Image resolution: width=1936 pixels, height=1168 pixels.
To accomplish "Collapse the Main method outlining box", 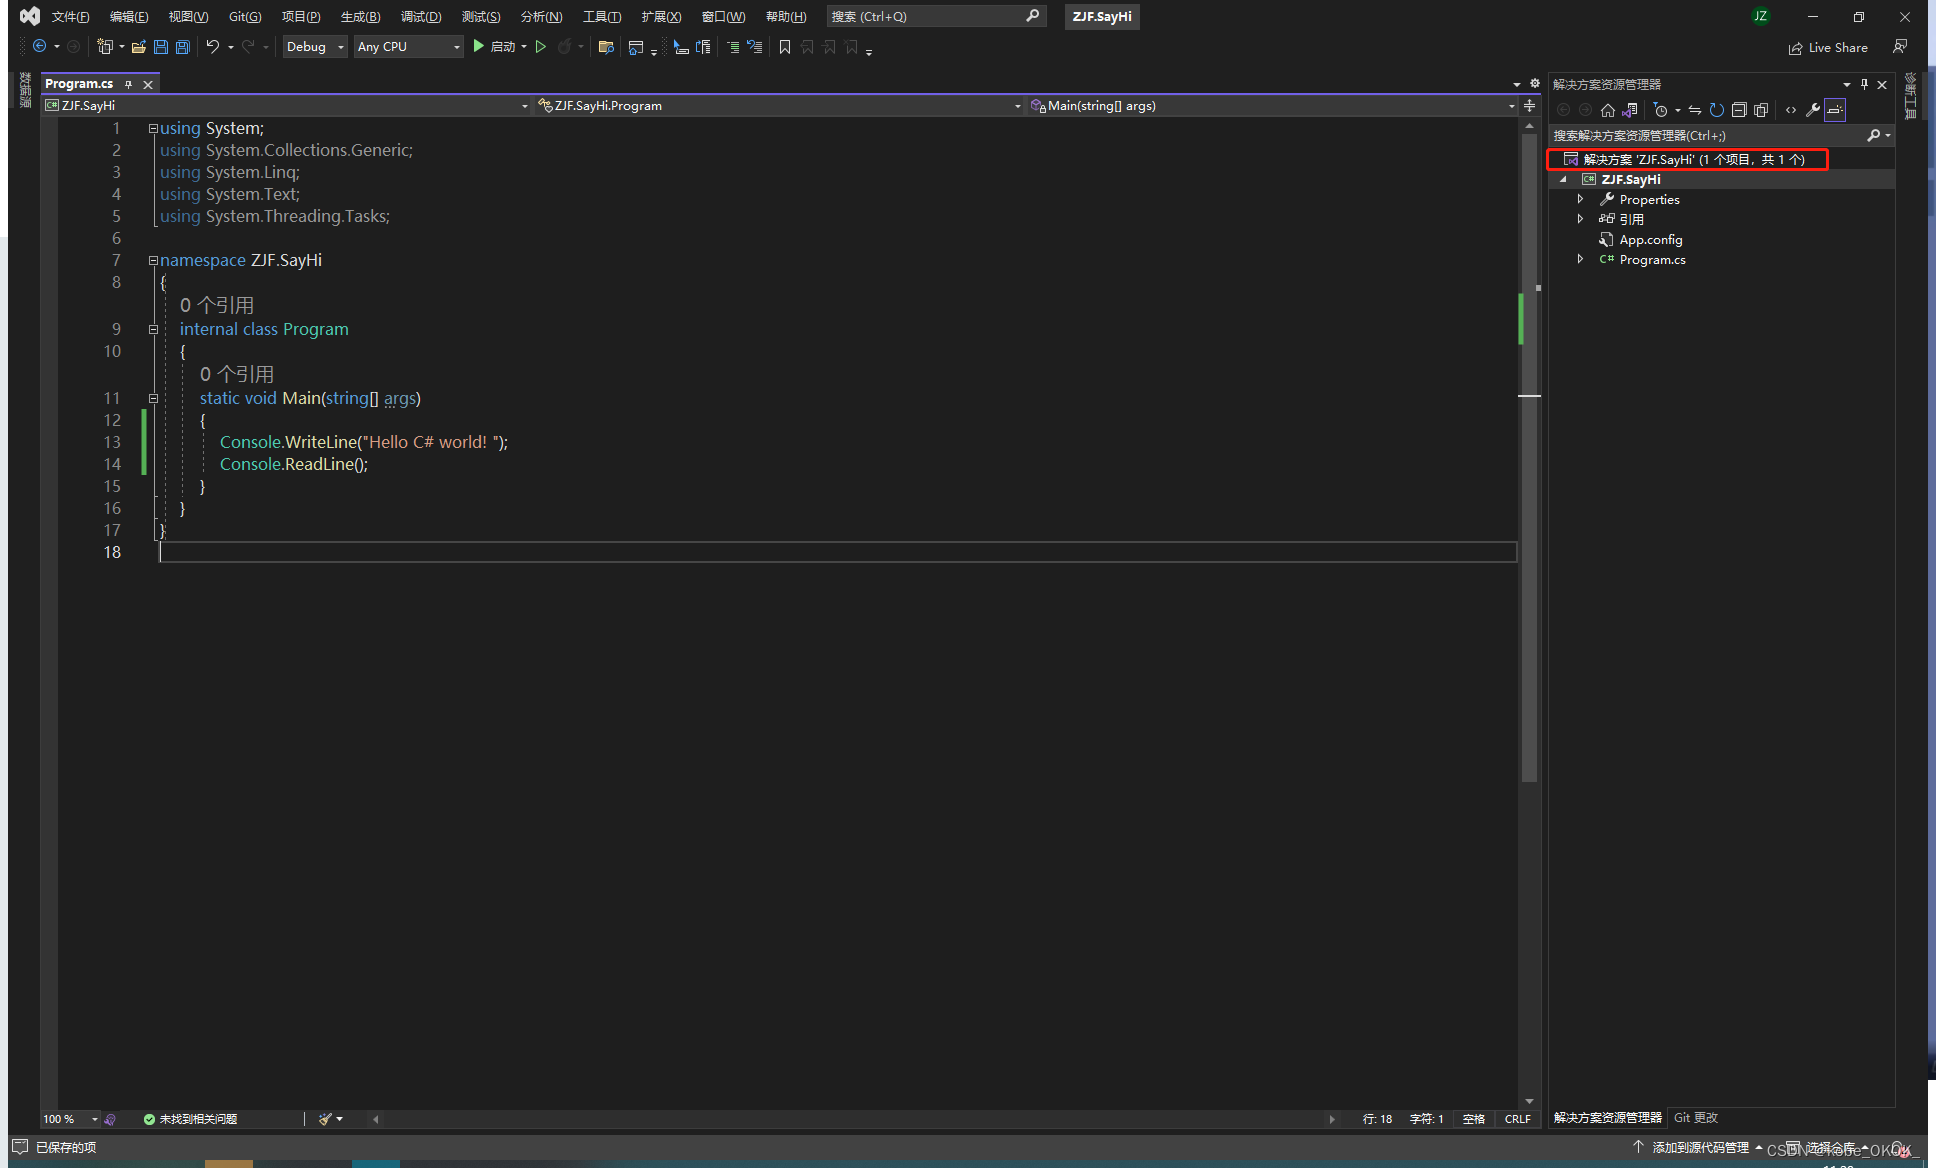I will (x=153, y=398).
